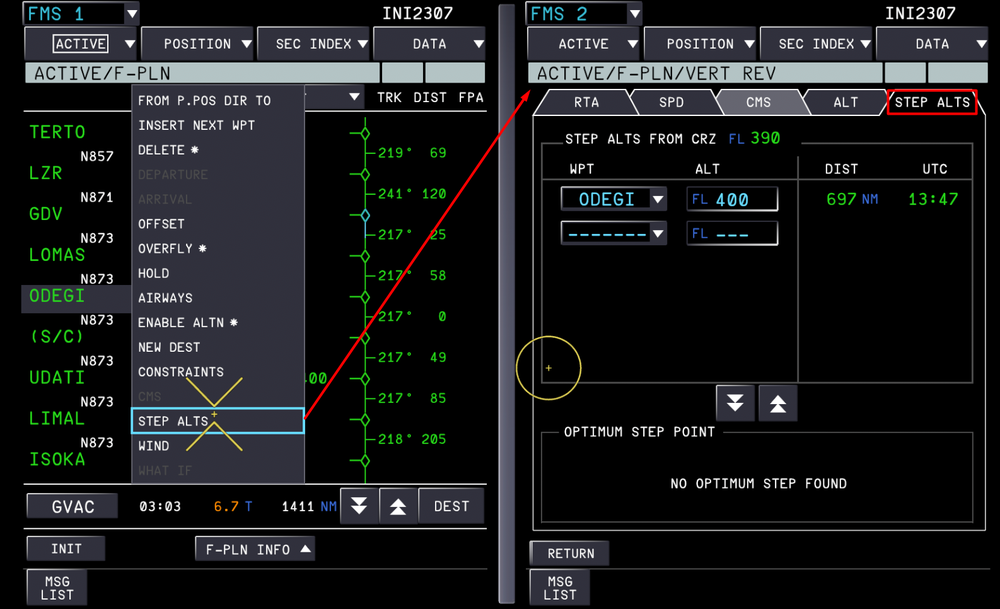Click the DEST button
The image size is (1000, 609).
point(451,506)
